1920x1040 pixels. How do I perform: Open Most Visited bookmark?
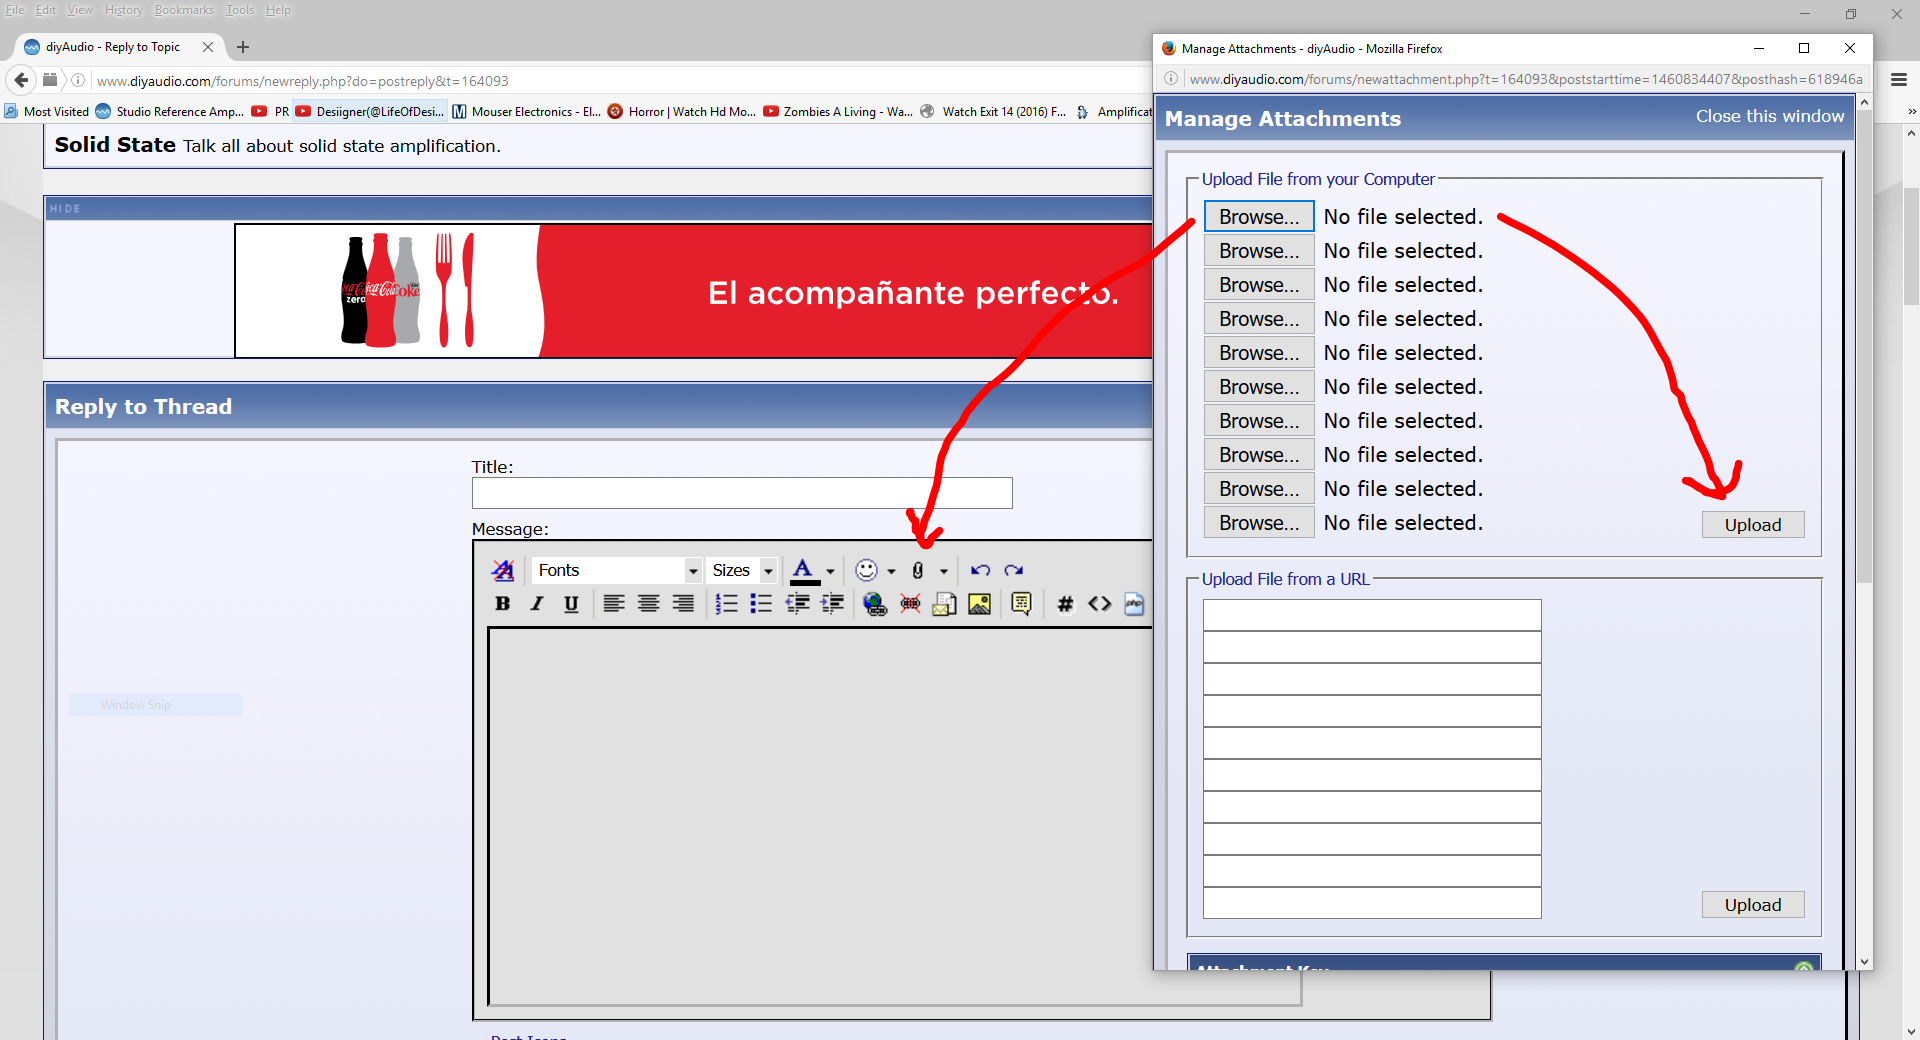(47, 111)
